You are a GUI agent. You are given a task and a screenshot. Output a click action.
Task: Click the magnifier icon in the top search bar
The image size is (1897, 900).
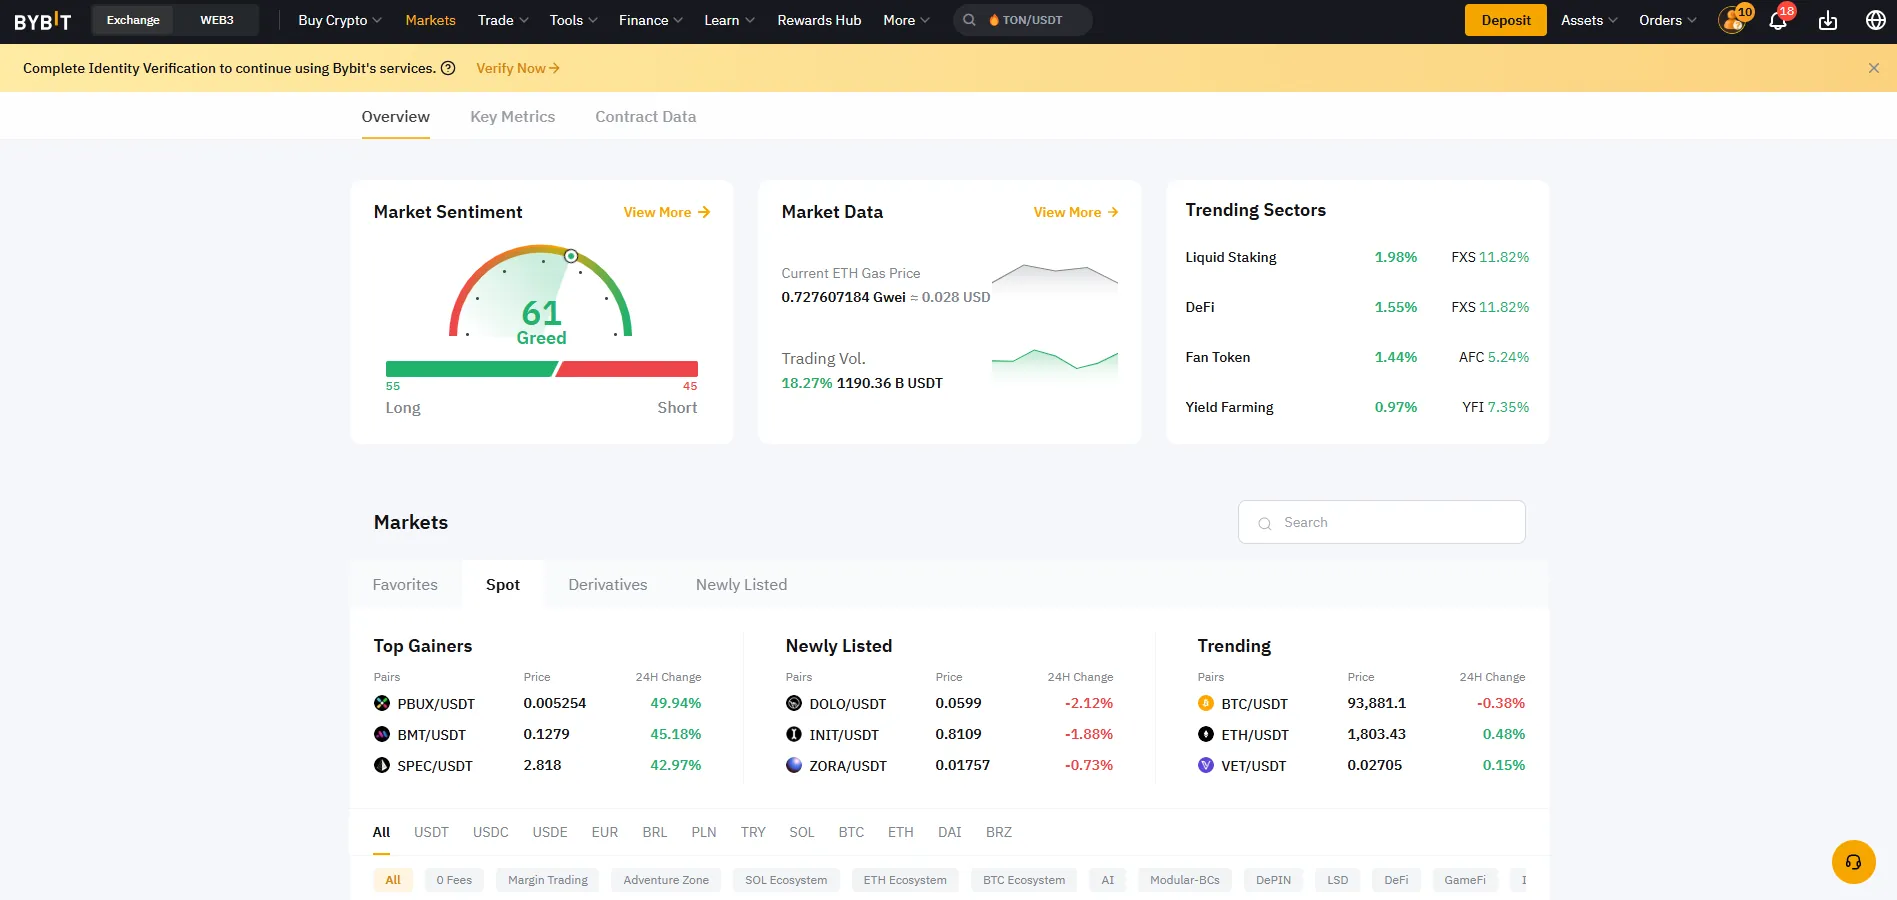(968, 19)
